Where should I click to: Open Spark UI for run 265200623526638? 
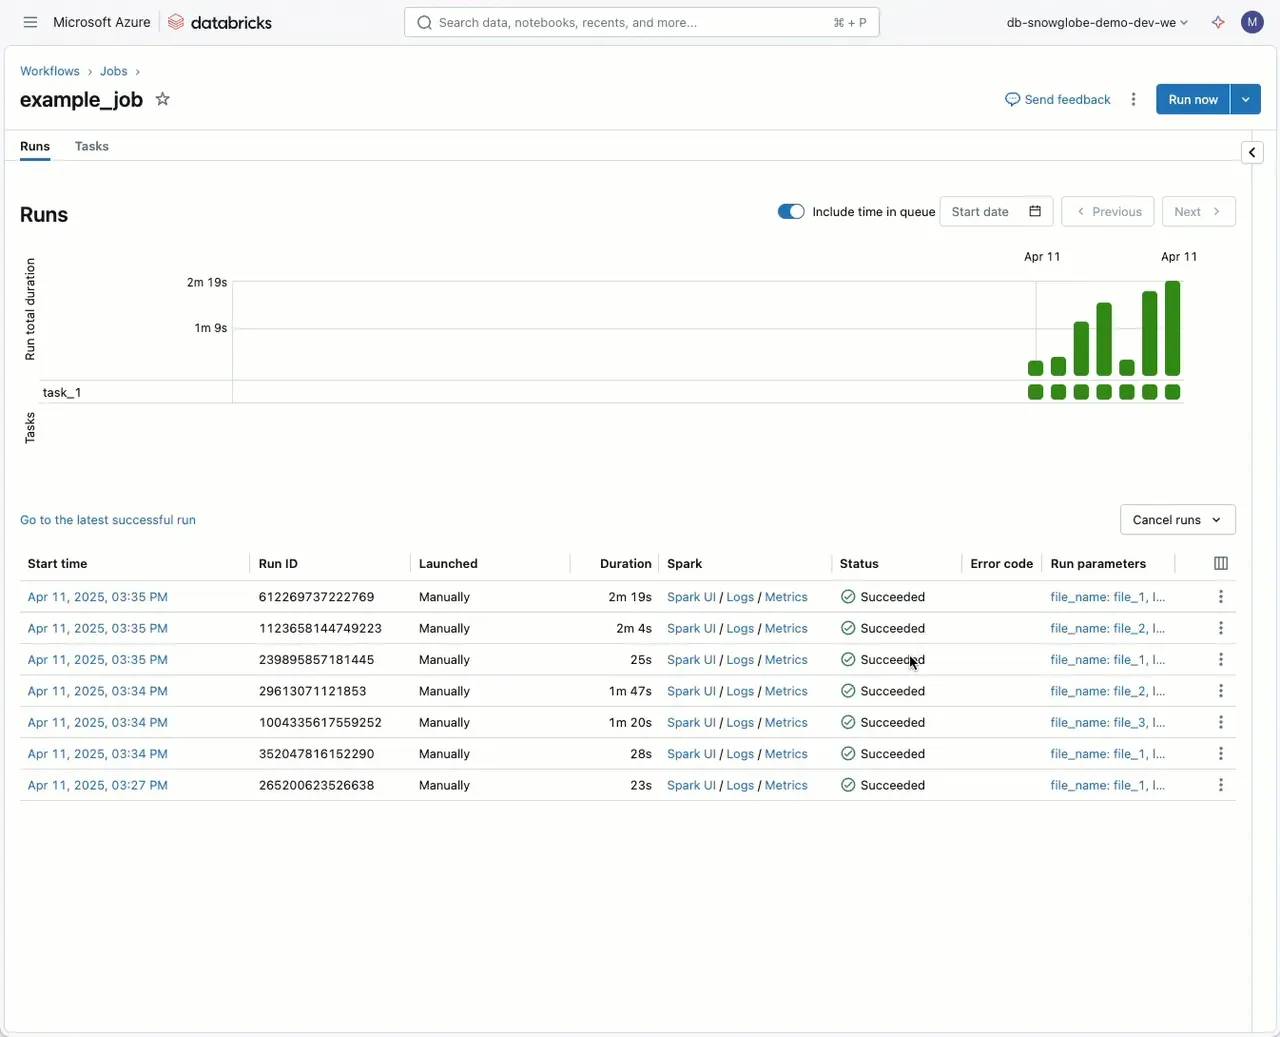691,785
